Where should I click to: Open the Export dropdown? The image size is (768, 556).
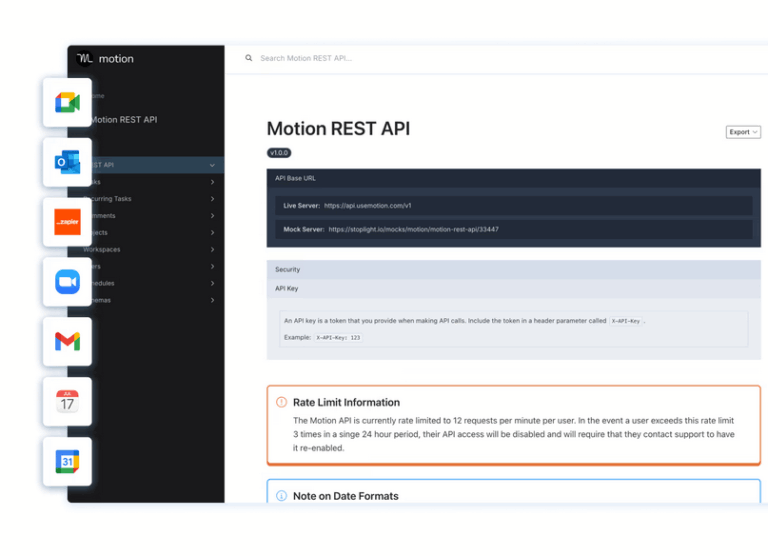click(743, 132)
